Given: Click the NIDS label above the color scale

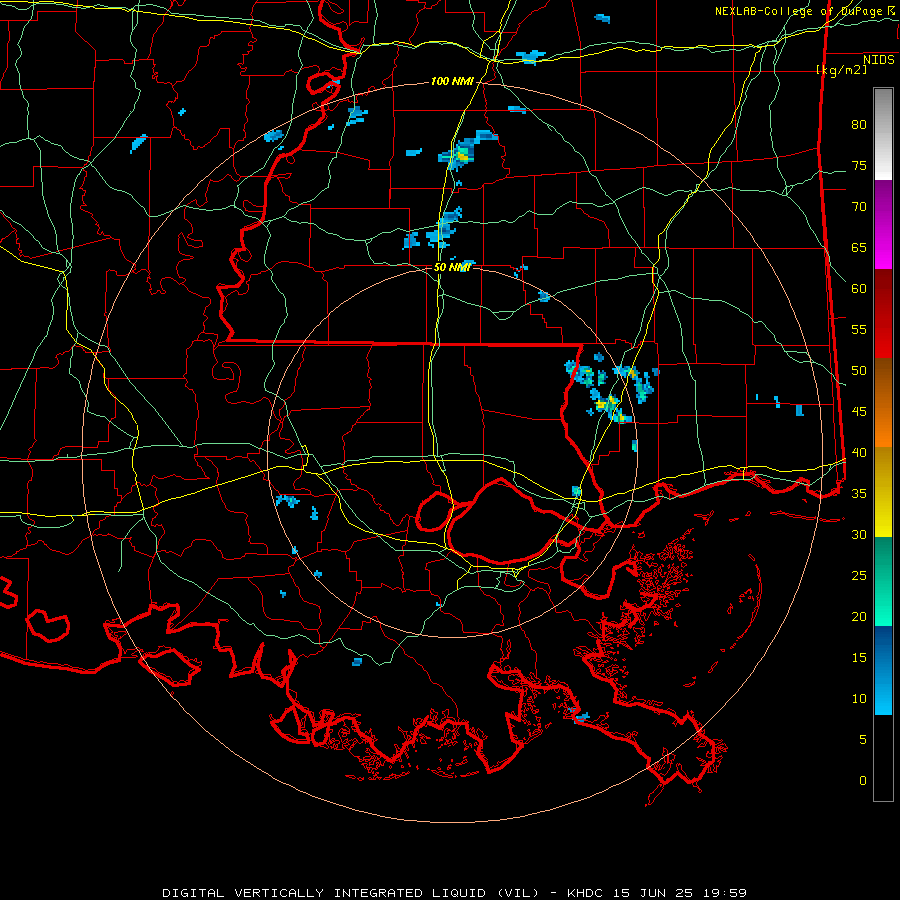Looking at the screenshot, I should tap(878, 60).
